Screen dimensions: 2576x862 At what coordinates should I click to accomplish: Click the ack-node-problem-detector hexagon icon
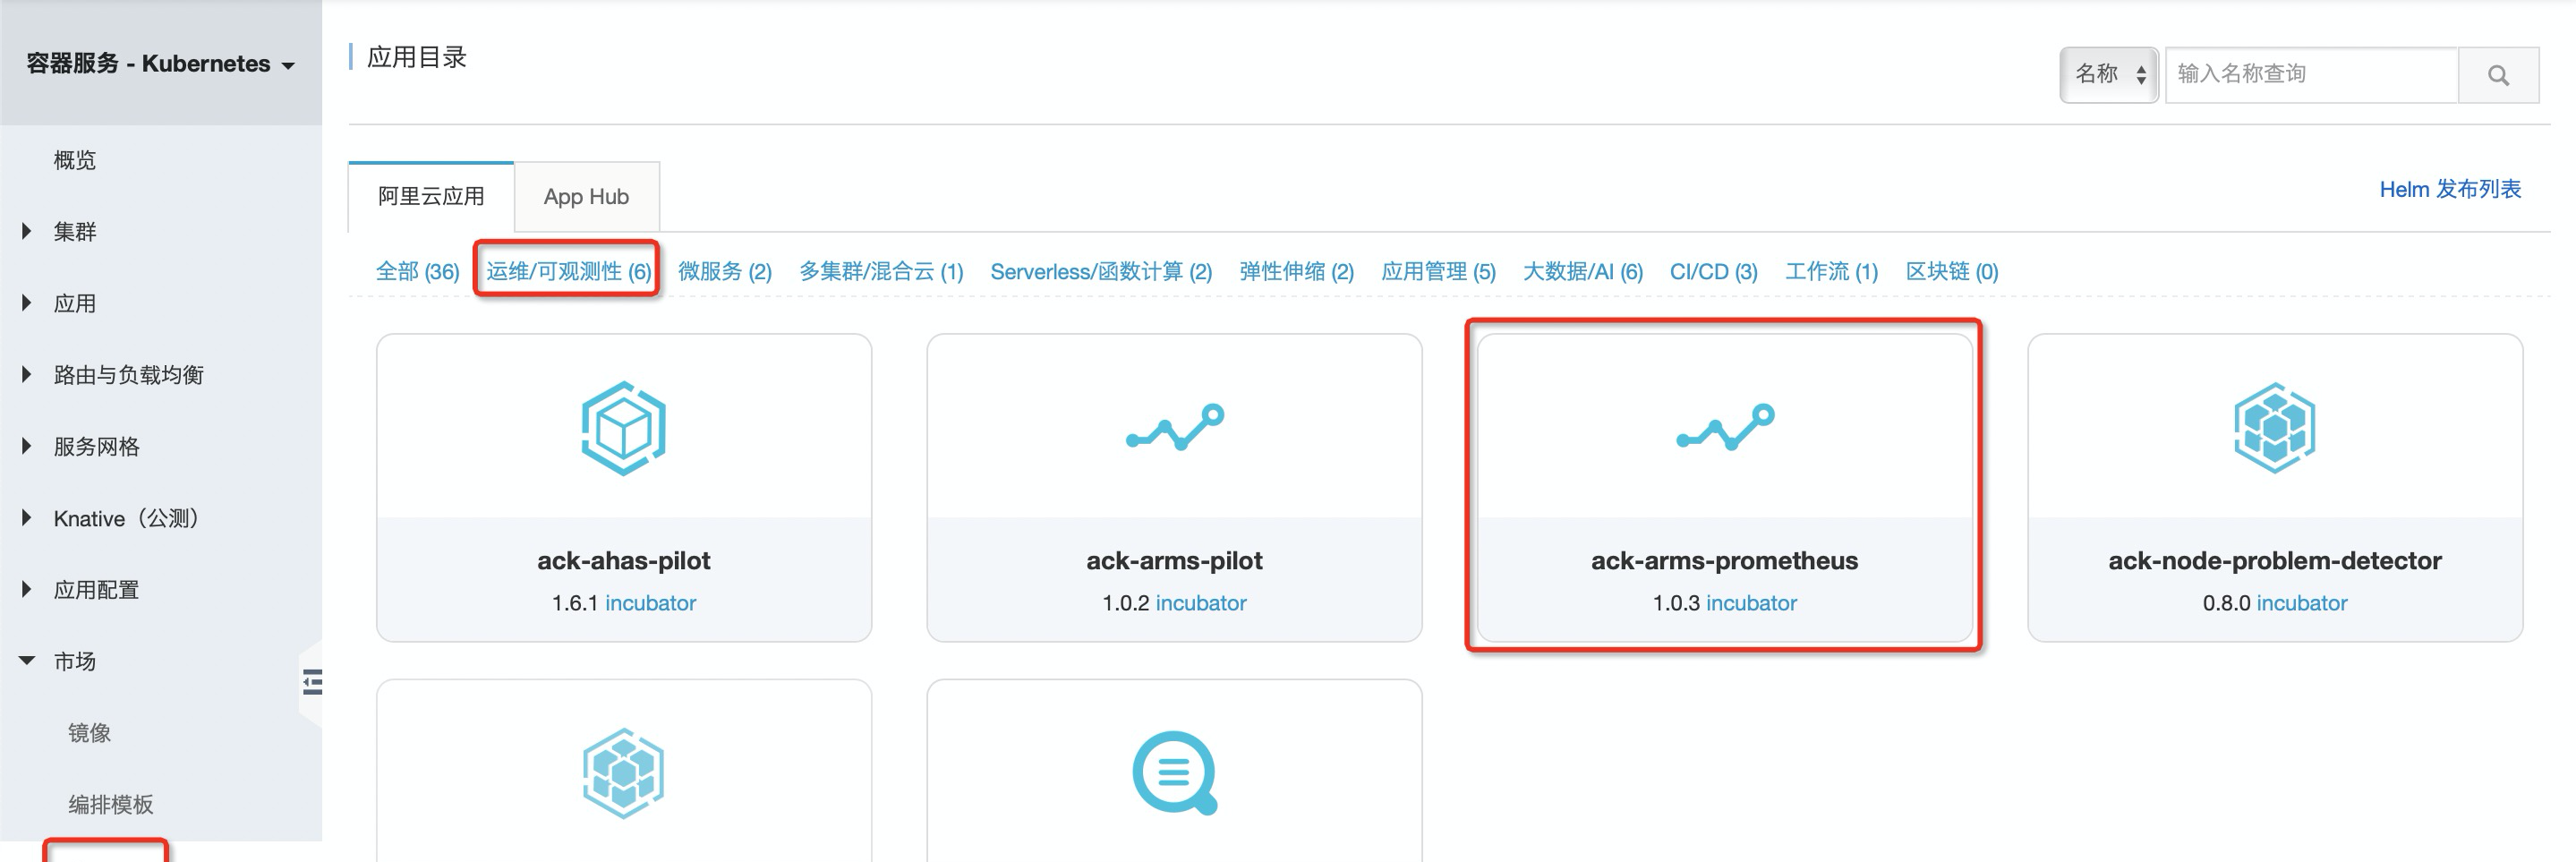[x=2274, y=428]
